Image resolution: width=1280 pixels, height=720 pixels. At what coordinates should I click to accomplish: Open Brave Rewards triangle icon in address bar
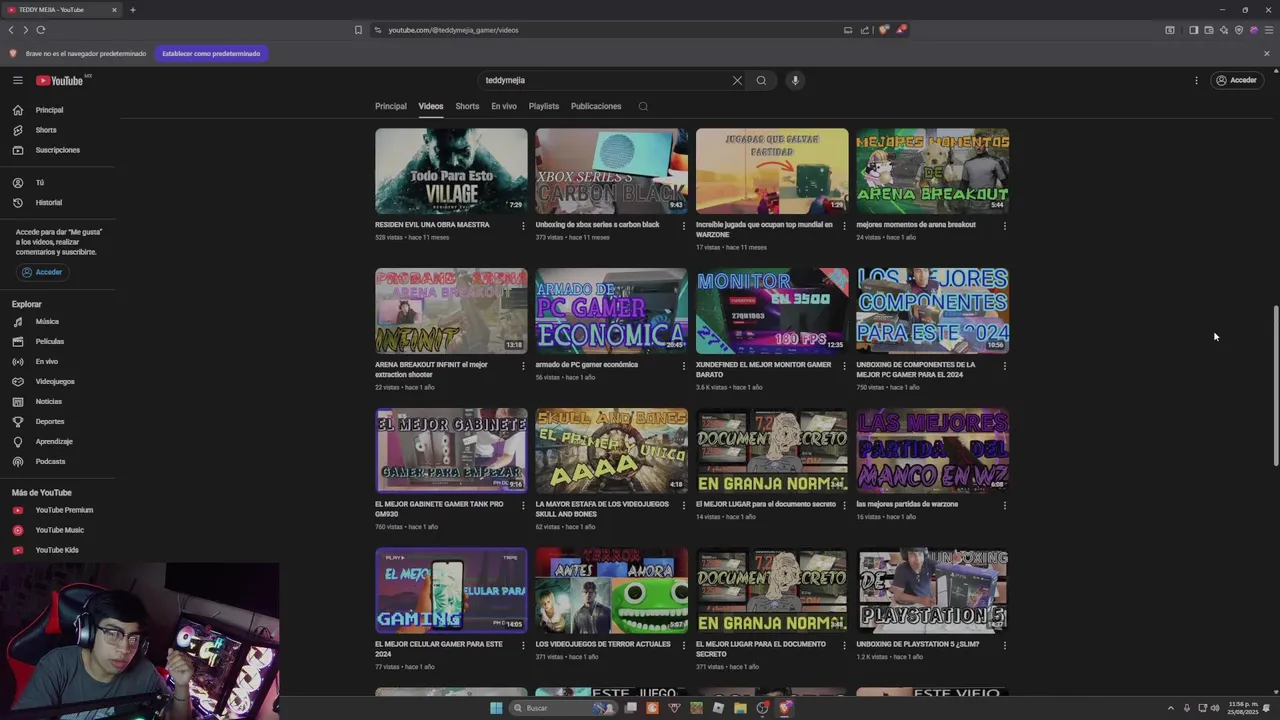click(x=901, y=30)
